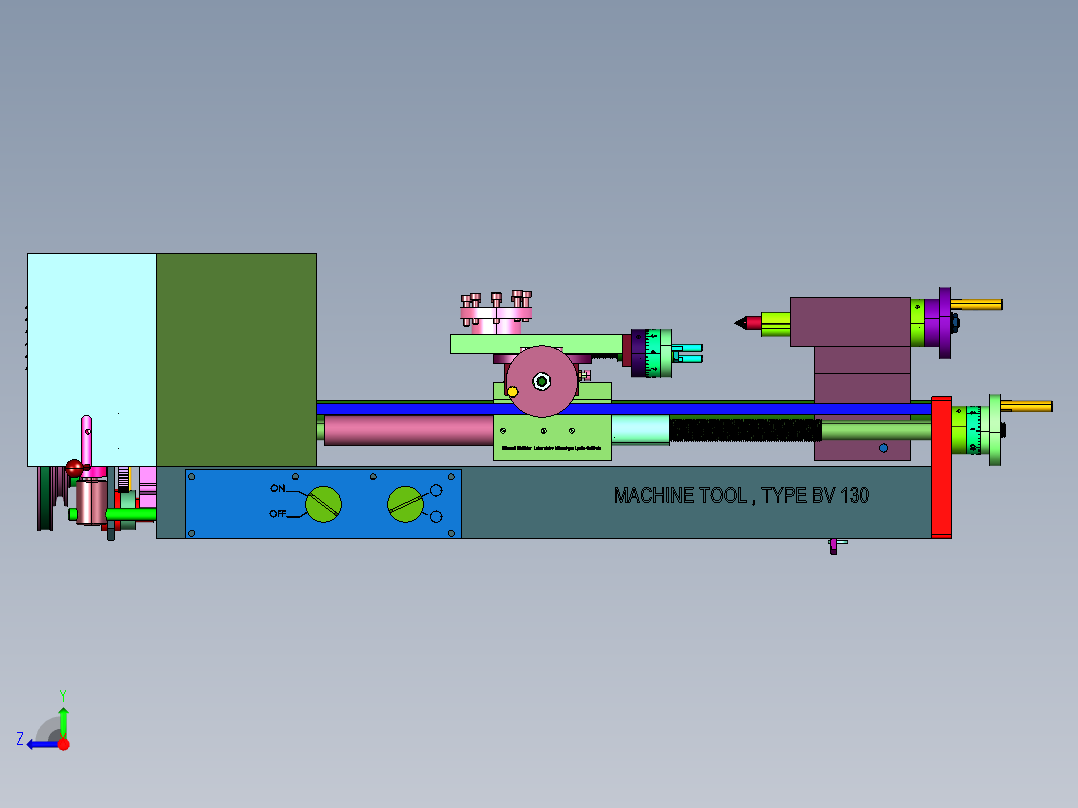Select the blue bed way rail
Screen dimensions: 1078x808
click(624, 409)
